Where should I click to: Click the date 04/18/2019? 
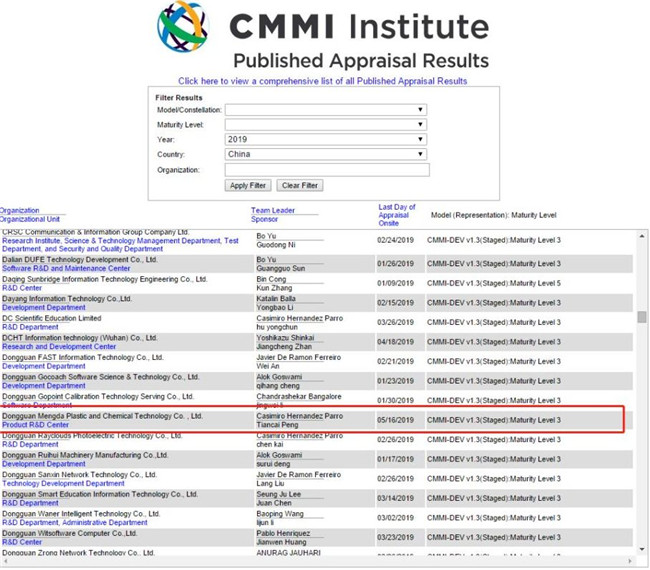395,342
